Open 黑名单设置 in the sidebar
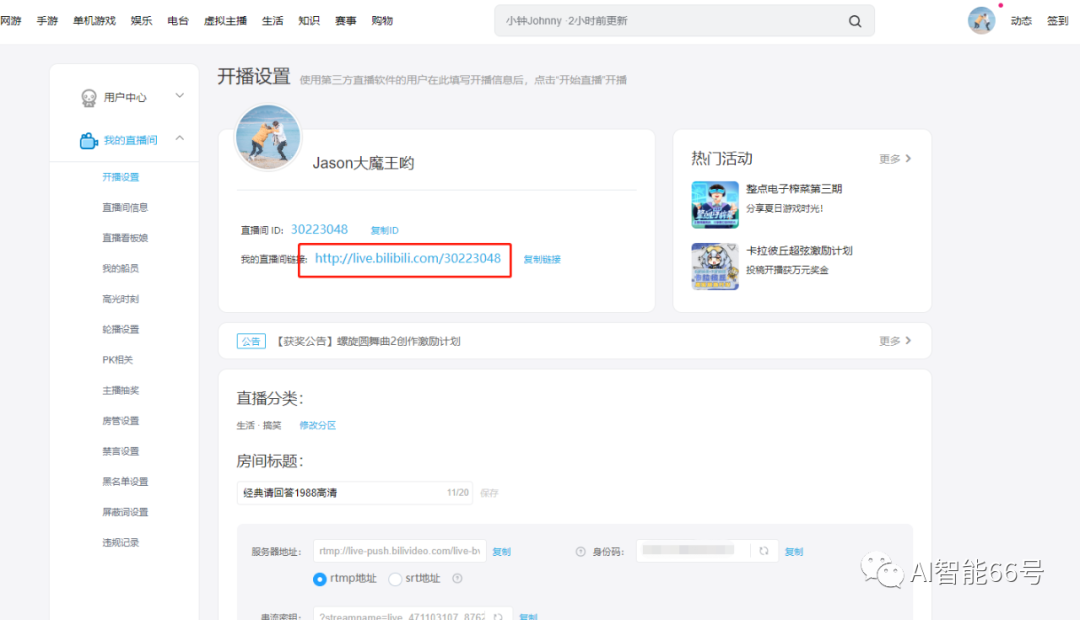The image size is (1080, 620). 125,482
